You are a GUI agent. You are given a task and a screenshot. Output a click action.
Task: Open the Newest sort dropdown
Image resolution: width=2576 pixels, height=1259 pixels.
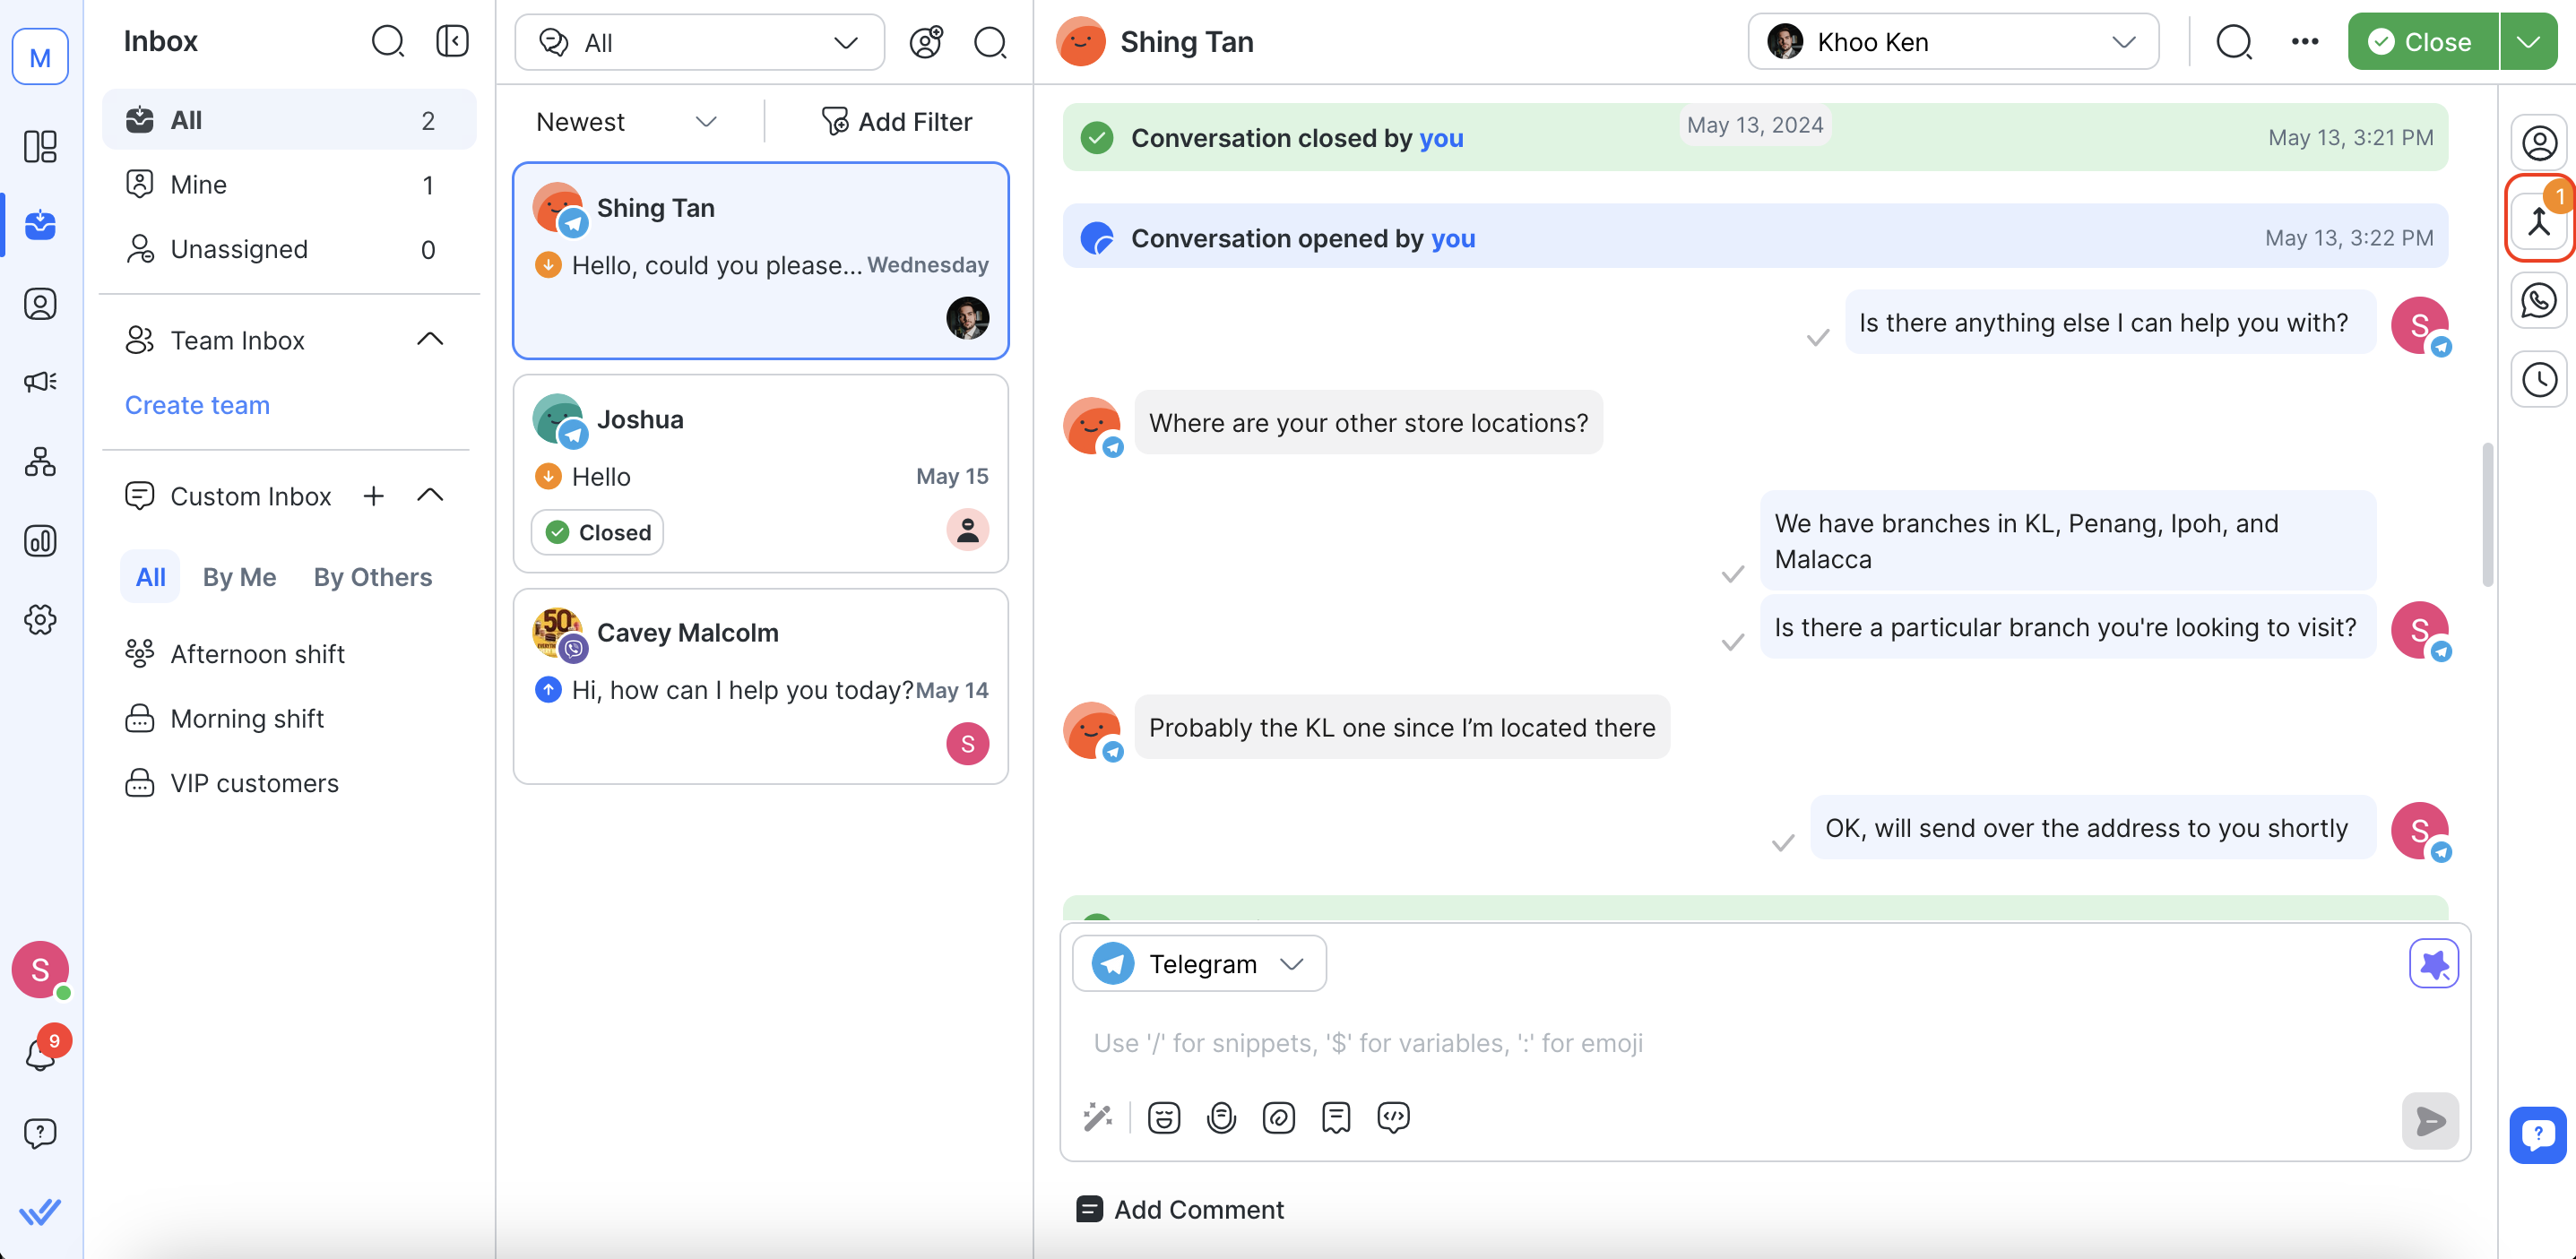pyautogui.click(x=626, y=122)
